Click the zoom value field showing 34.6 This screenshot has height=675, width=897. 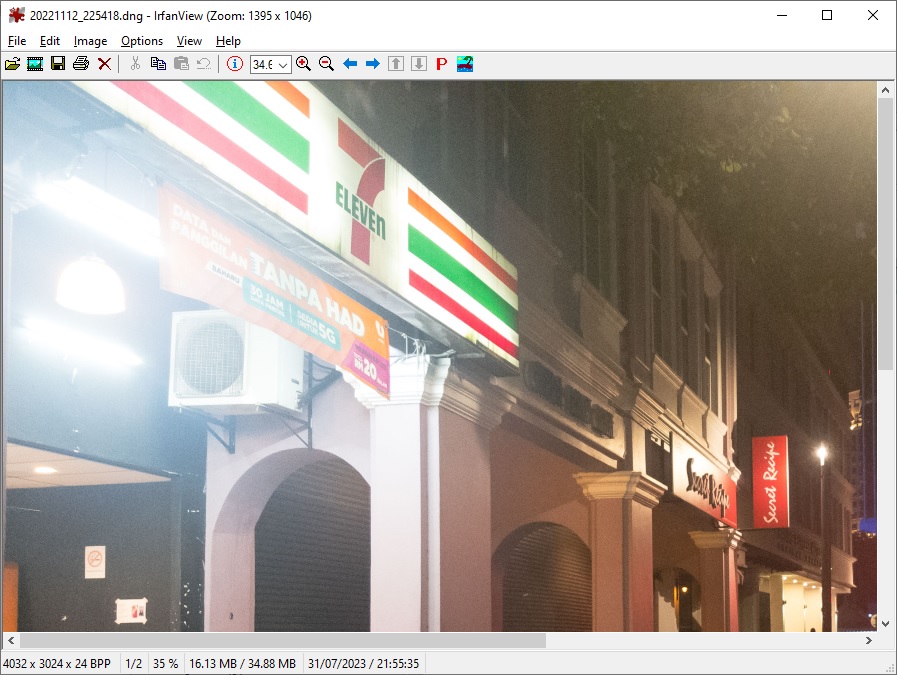tap(263, 65)
